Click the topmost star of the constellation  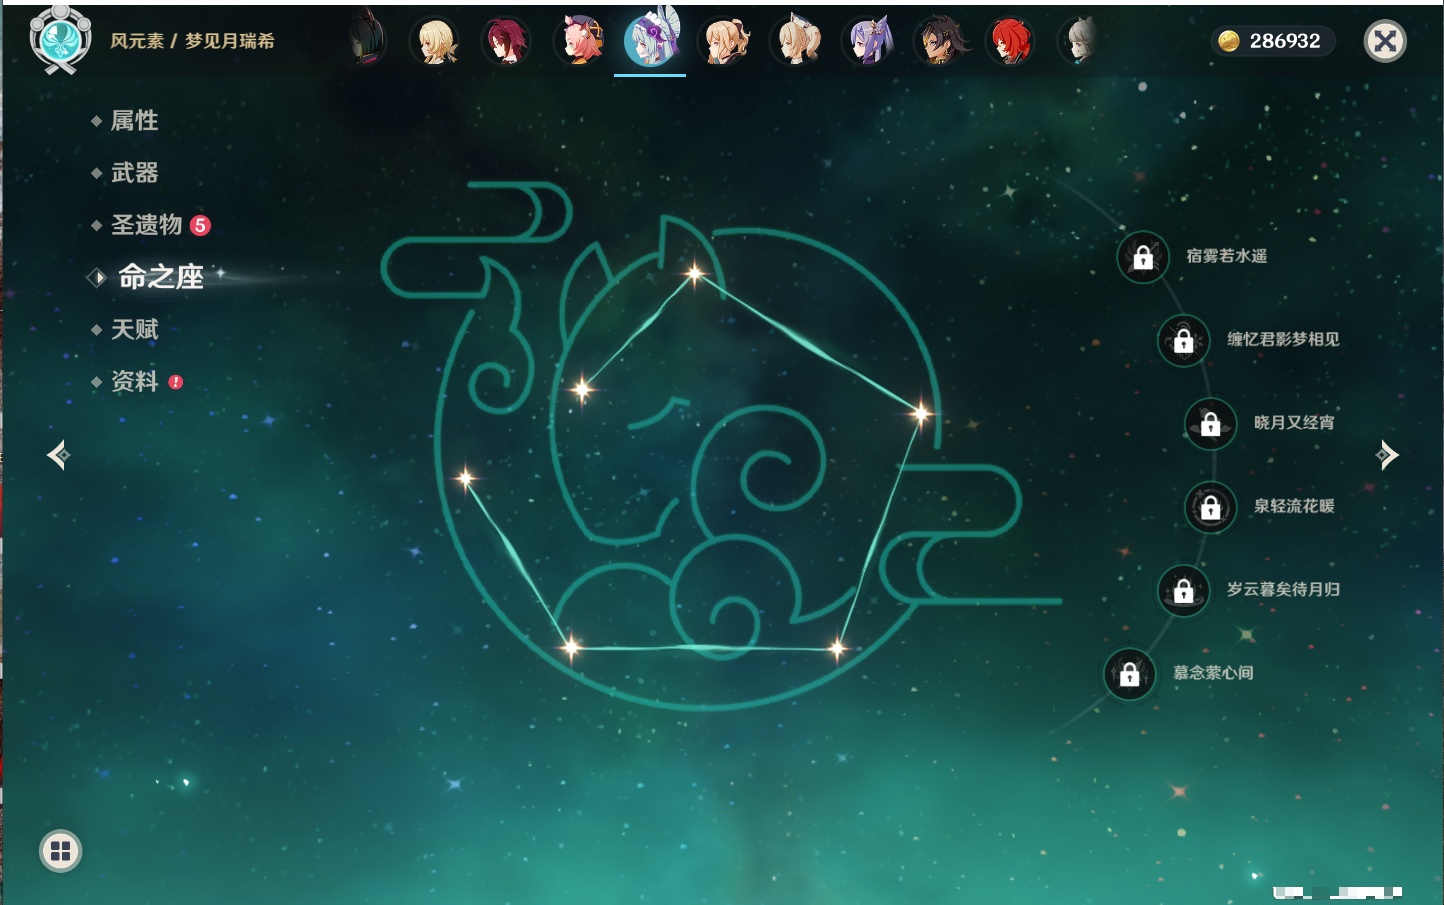coord(694,272)
